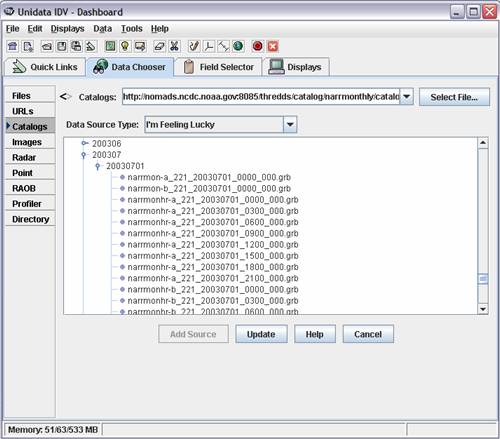The width and height of the screenshot is (500, 439).
Task: Click the Select File... button
Action: [454, 97]
